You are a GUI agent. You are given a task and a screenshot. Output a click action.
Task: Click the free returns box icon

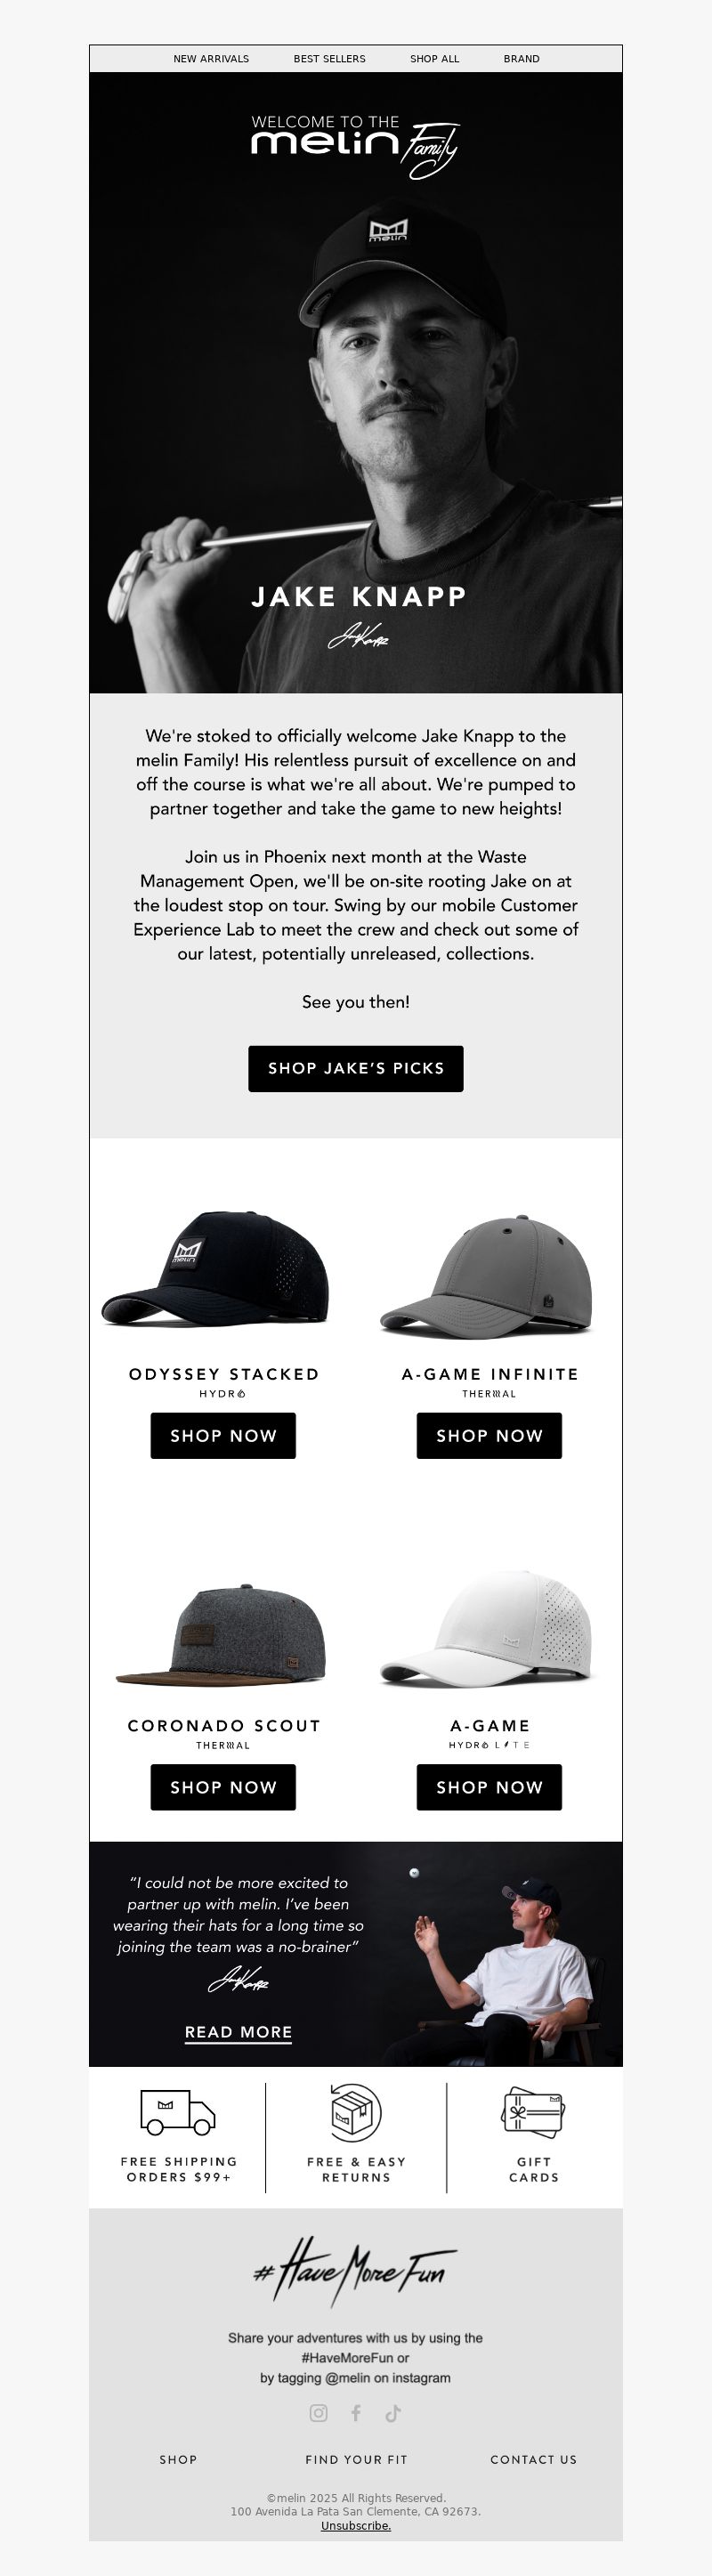click(x=356, y=2113)
